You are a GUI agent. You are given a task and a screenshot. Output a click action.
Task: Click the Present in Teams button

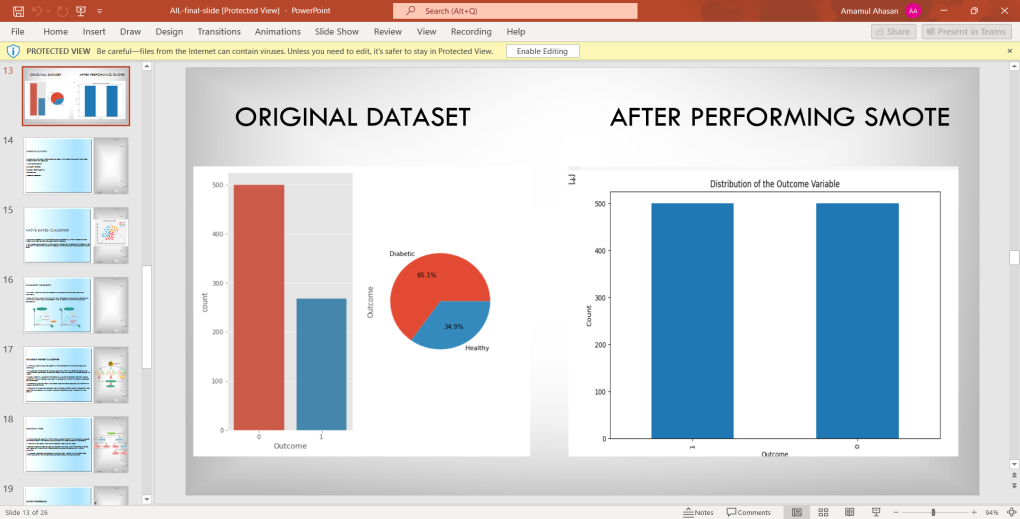tap(966, 31)
